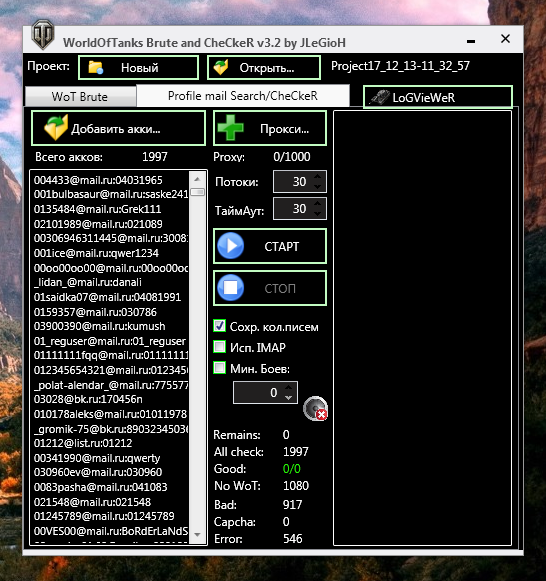This screenshot has height=581, width=546.
Task: Close the WorldOfTanks checker window
Action: point(505,39)
